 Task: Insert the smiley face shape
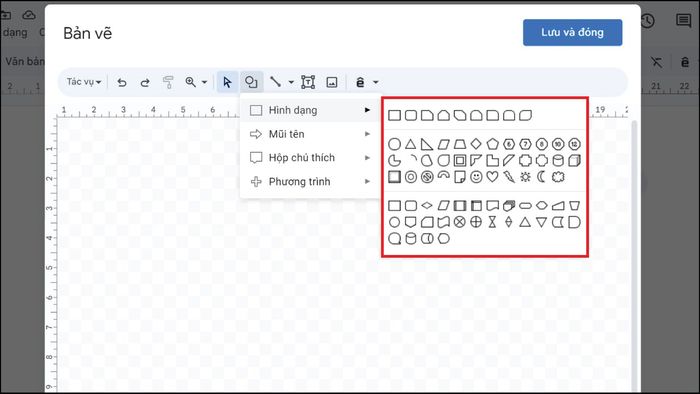coord(476,177)
